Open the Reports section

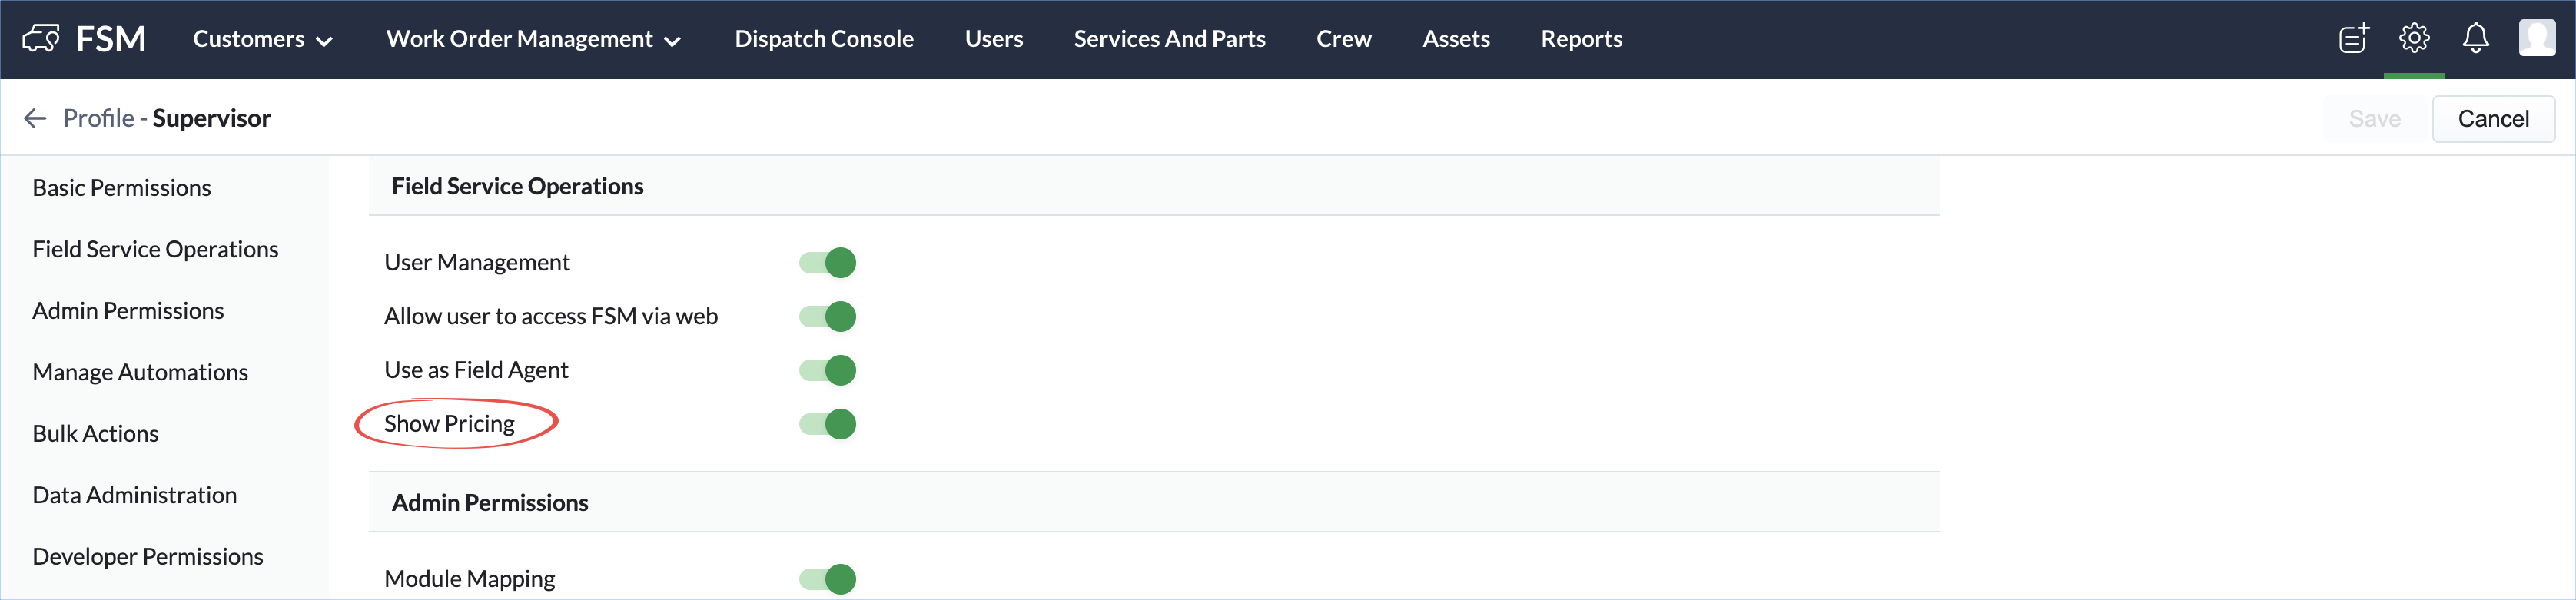tap(1581, 39)
